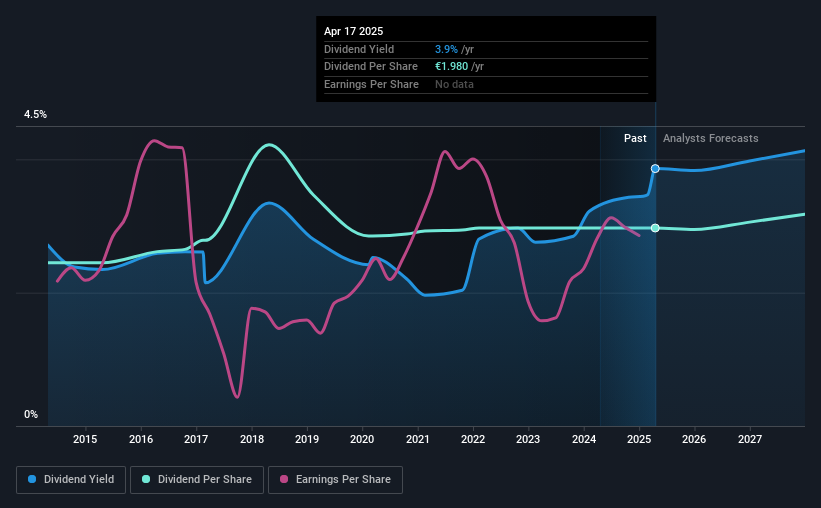This screenshot has width=821, height=508.
Task: Click the pink Earnings Per Share legend dot
Action: pyautogui.click(x=284, y=479)
